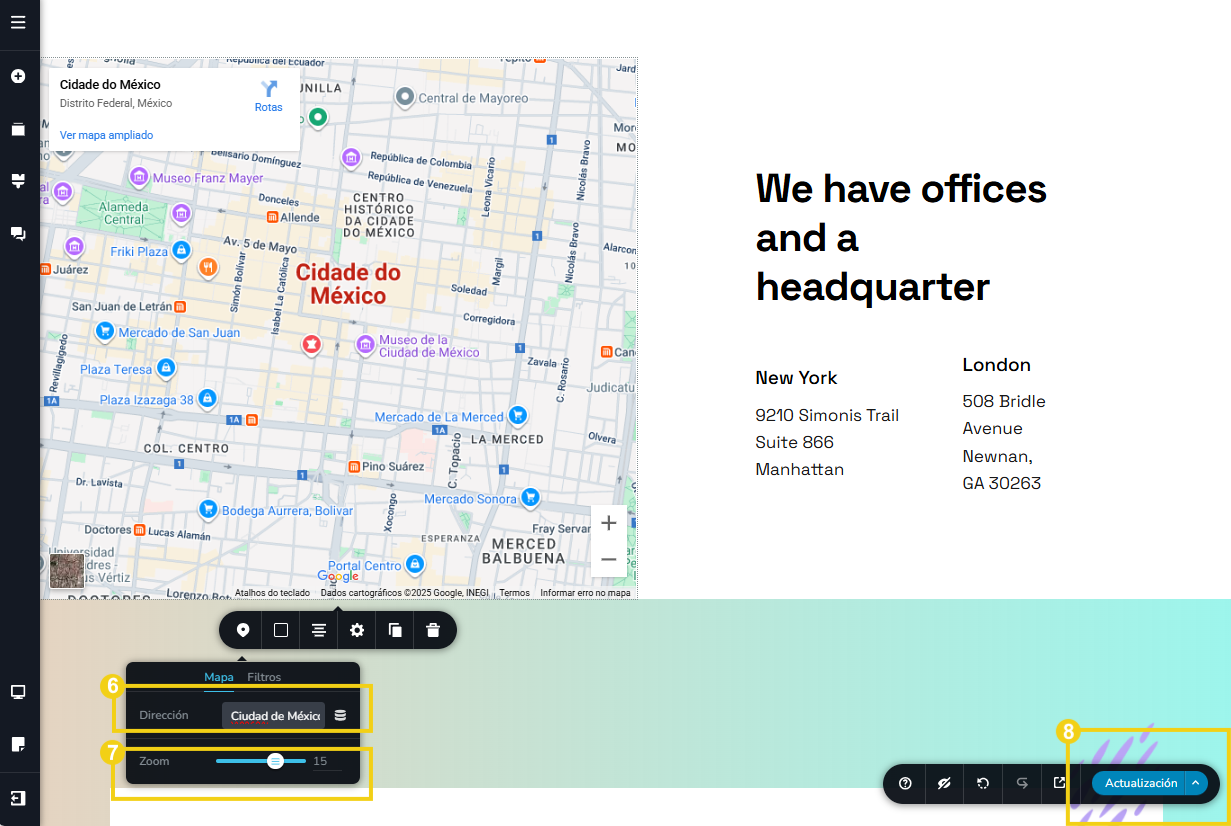Zoom in the map with plus button

click(608, 523)
